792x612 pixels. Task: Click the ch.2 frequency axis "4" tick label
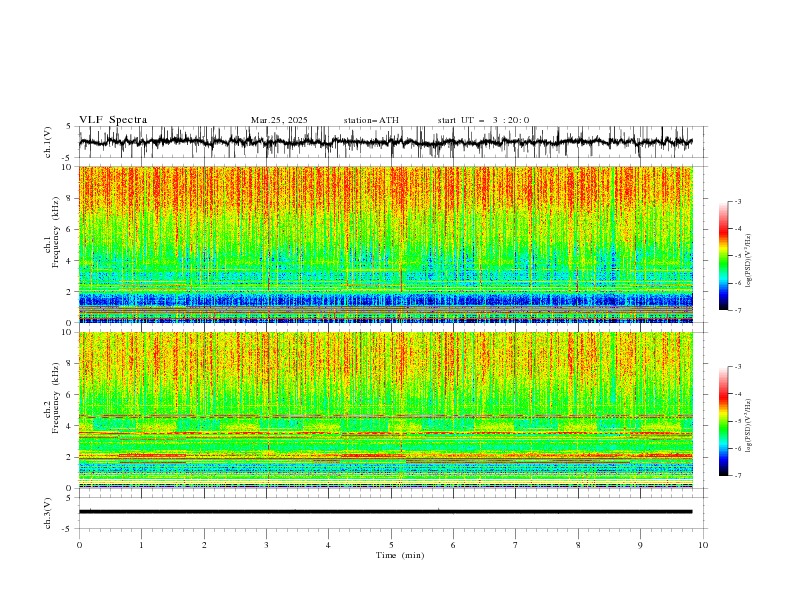71,426
